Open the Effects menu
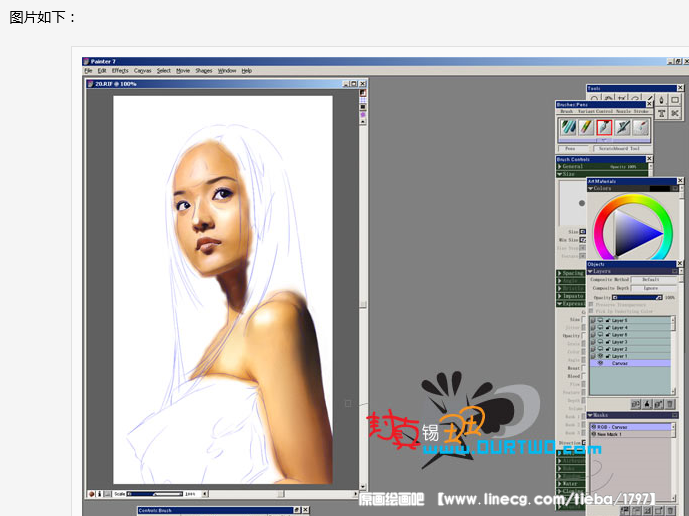689x516 pixels. coord(120,71)
